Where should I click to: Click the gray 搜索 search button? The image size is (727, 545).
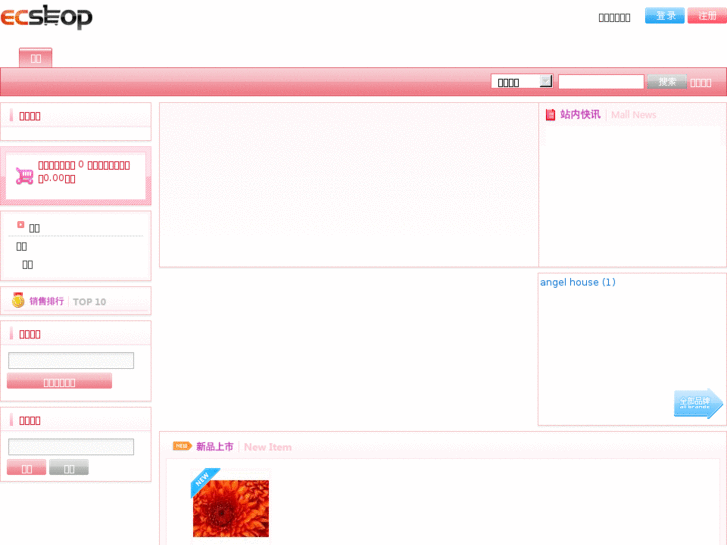pos(667,82)
